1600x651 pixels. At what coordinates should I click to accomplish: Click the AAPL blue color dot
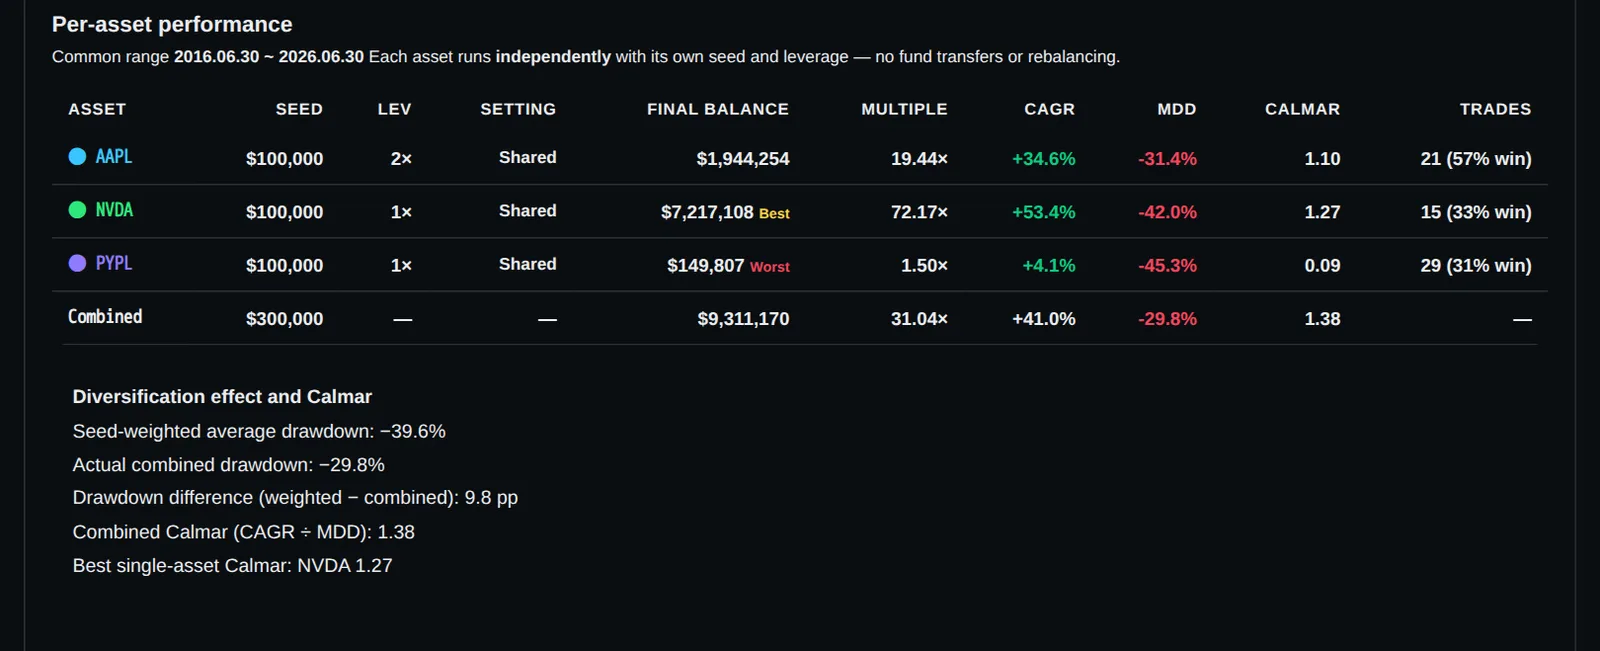coord(77,156)
